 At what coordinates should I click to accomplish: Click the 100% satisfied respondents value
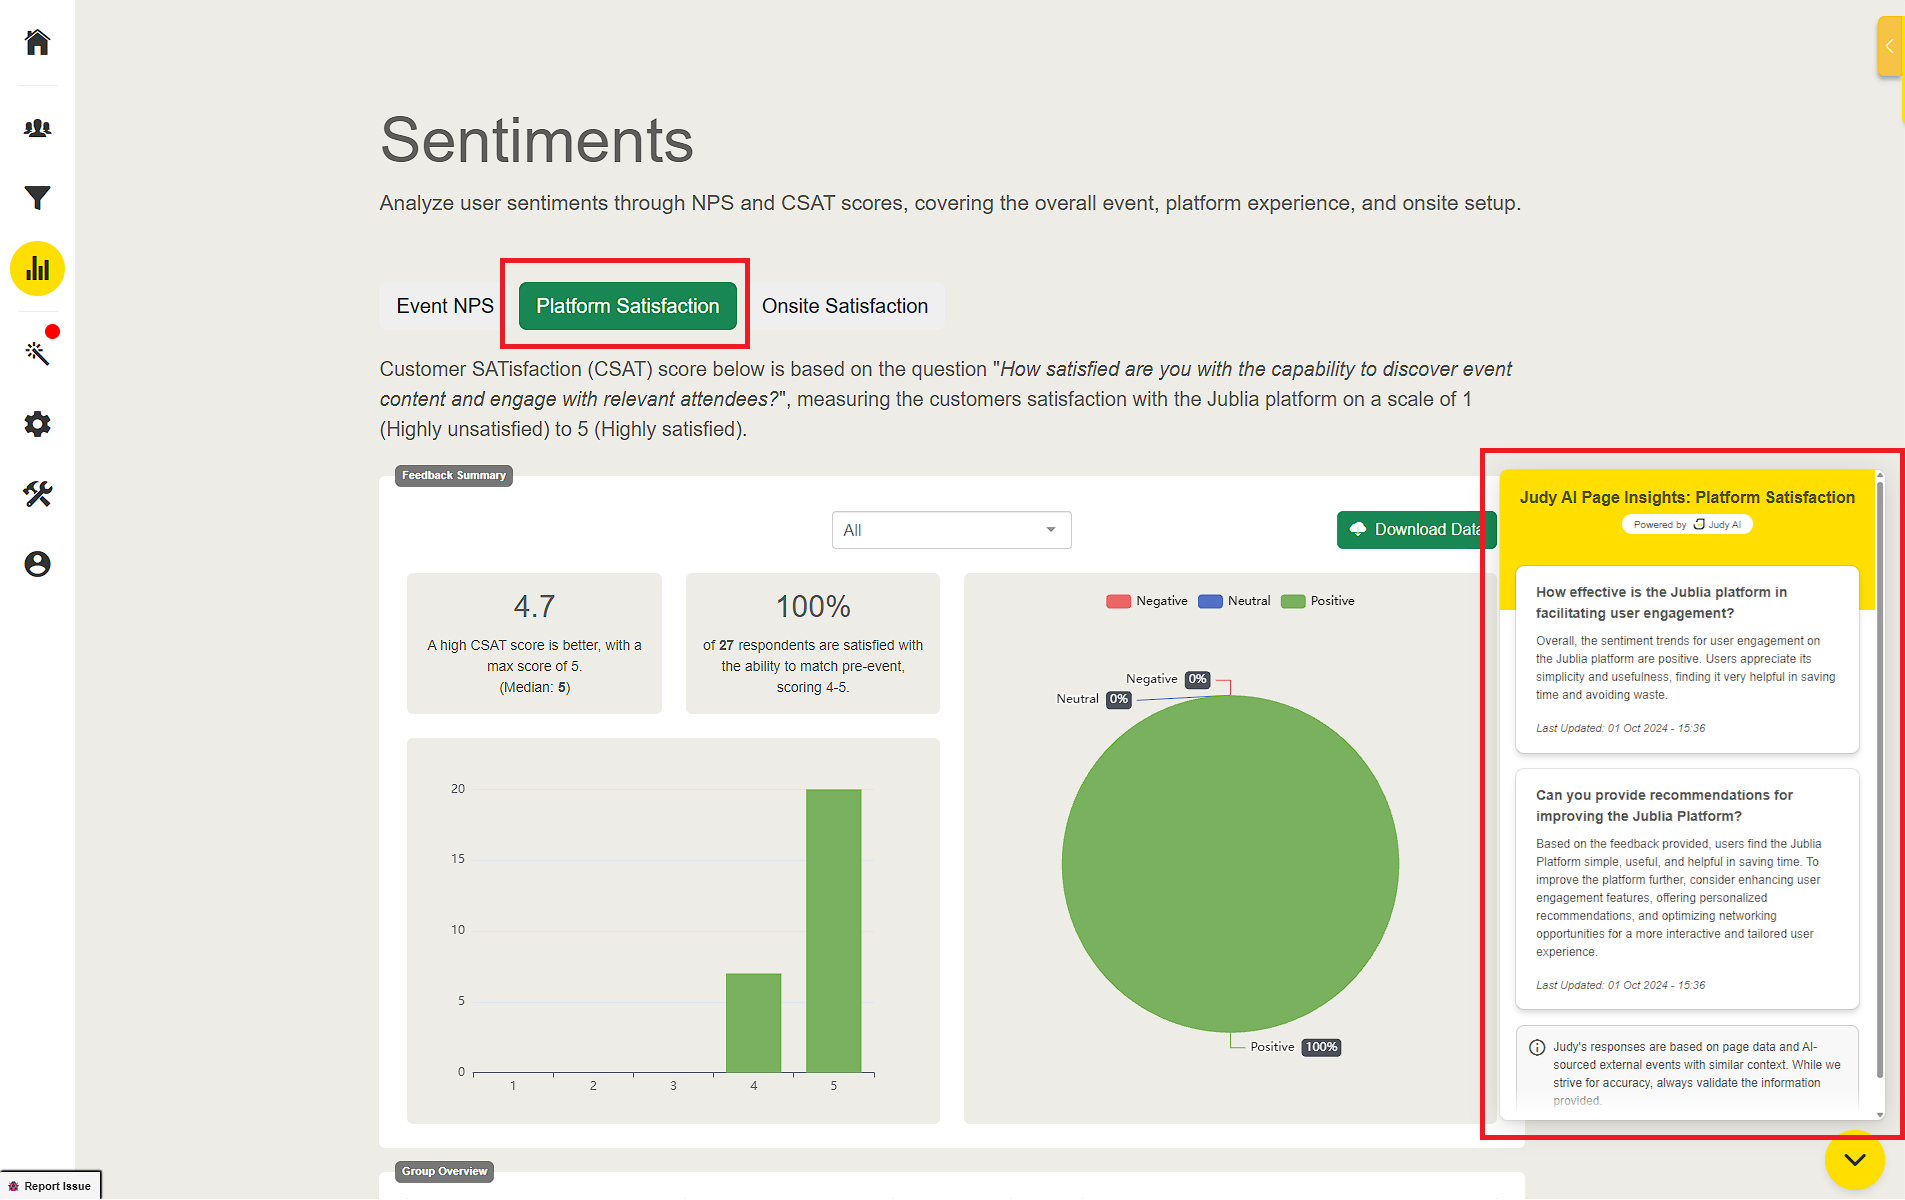813,606
